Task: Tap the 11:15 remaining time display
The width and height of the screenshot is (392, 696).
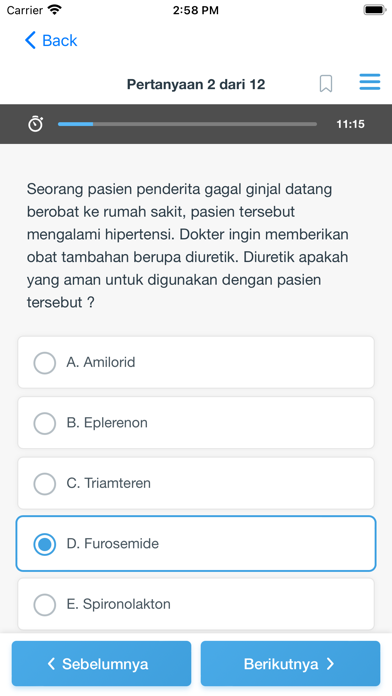Action: pos(350,124)
